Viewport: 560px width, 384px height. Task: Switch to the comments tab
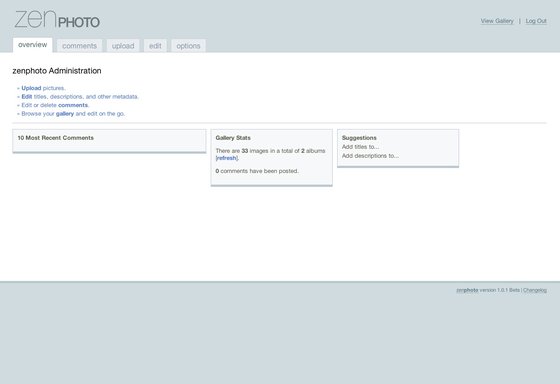pos(79,46)
